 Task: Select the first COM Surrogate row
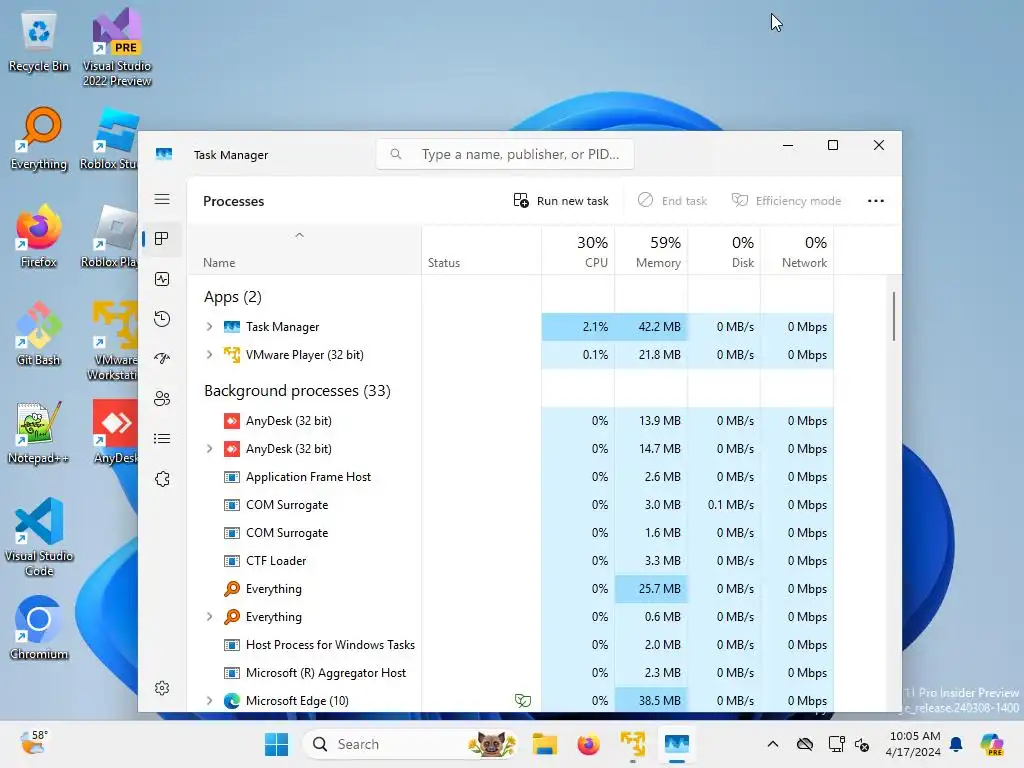pyautogui.click(x=511, y=505)
